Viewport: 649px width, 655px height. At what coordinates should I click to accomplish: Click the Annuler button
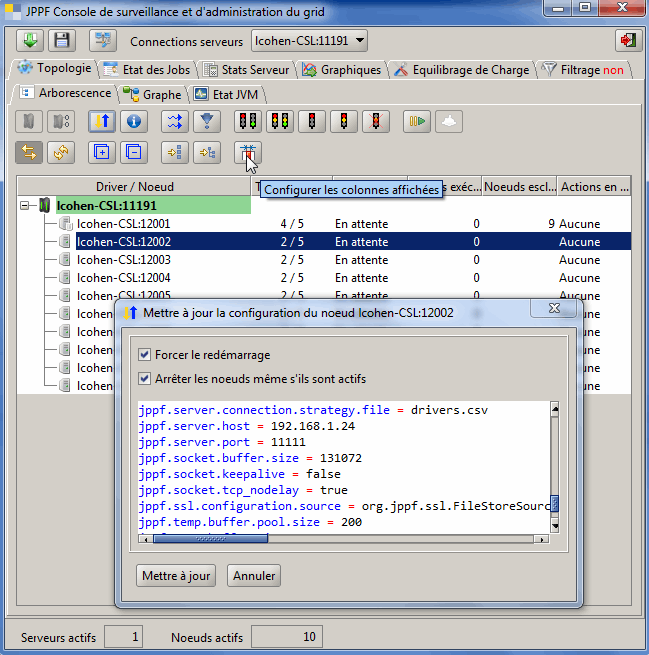coord(254,576)
